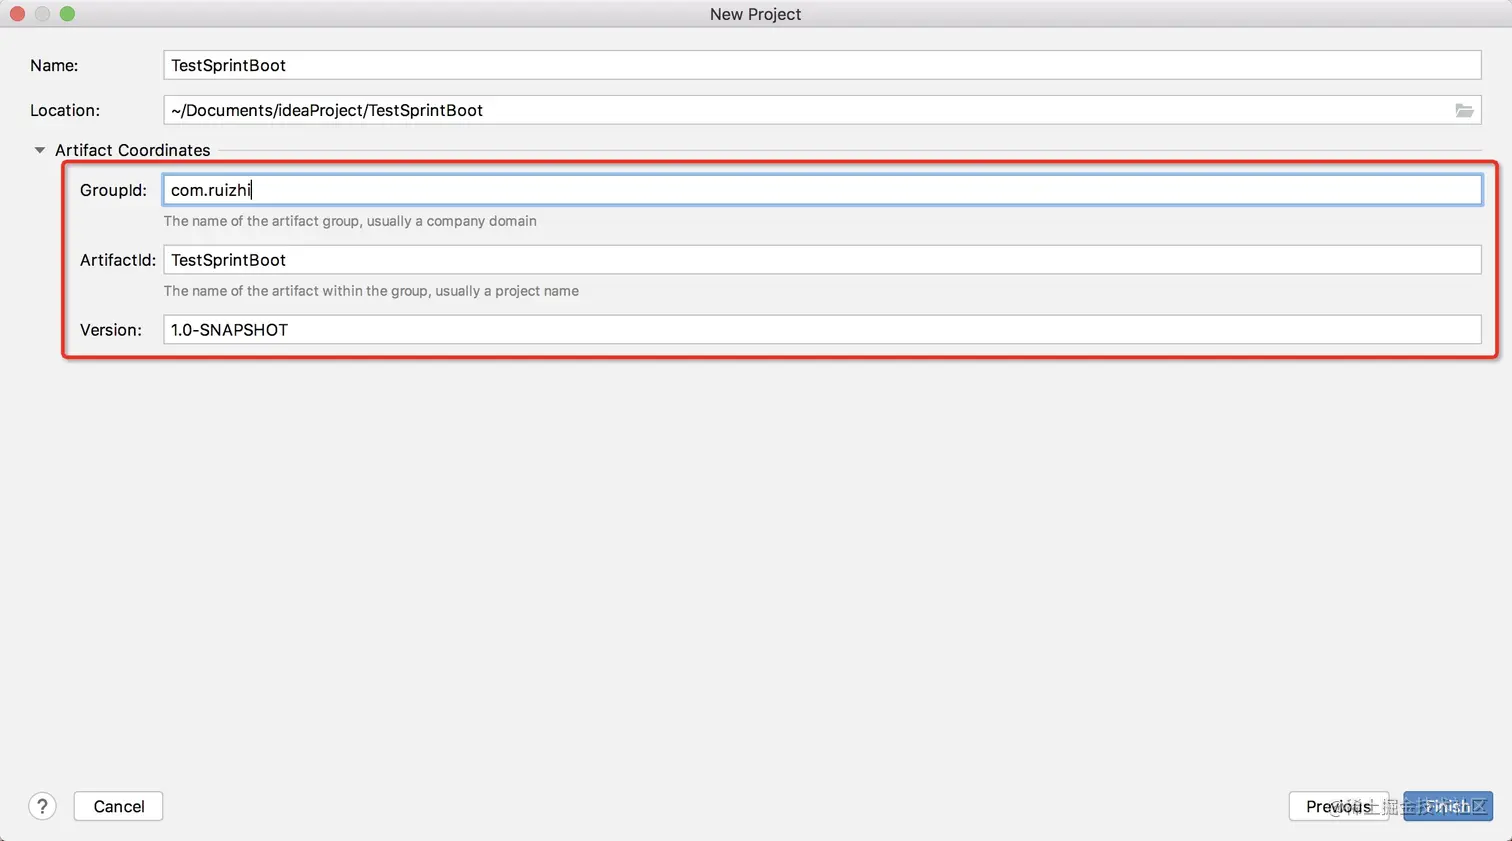Collapse the Artifact Coordinates section
1512x841 pixels.
[40, 150]
